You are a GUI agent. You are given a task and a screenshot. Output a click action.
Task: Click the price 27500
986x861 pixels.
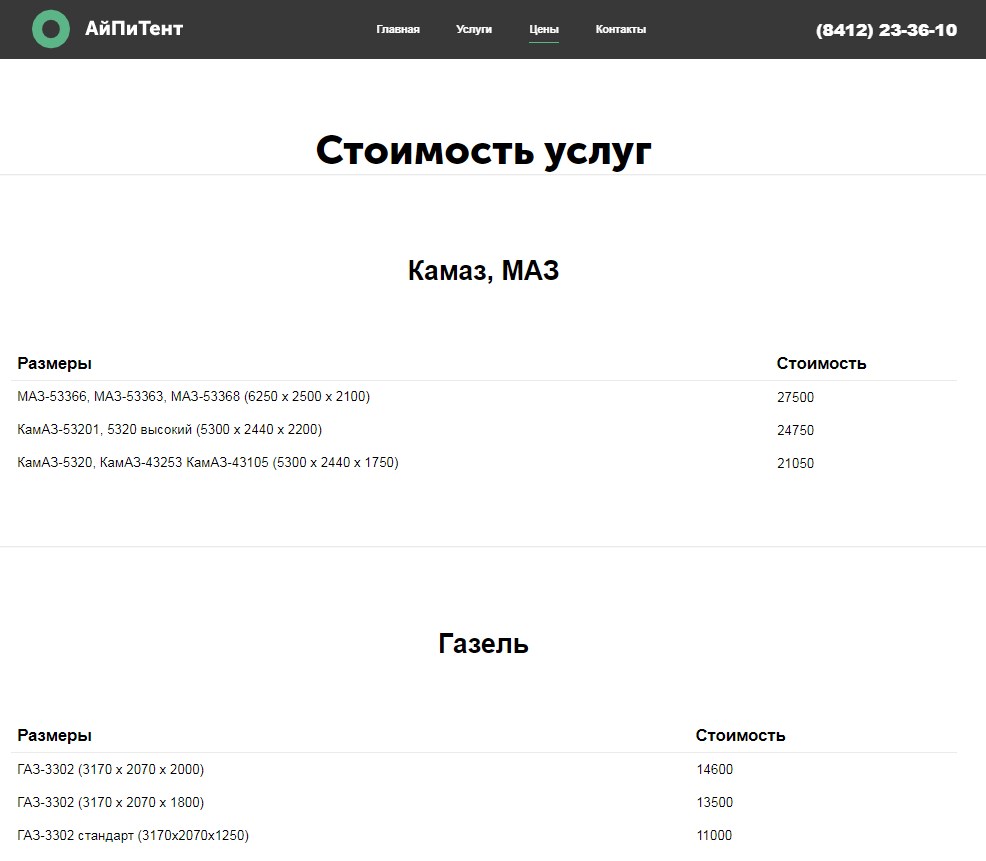pyautogui.click(x=795, y=397)
